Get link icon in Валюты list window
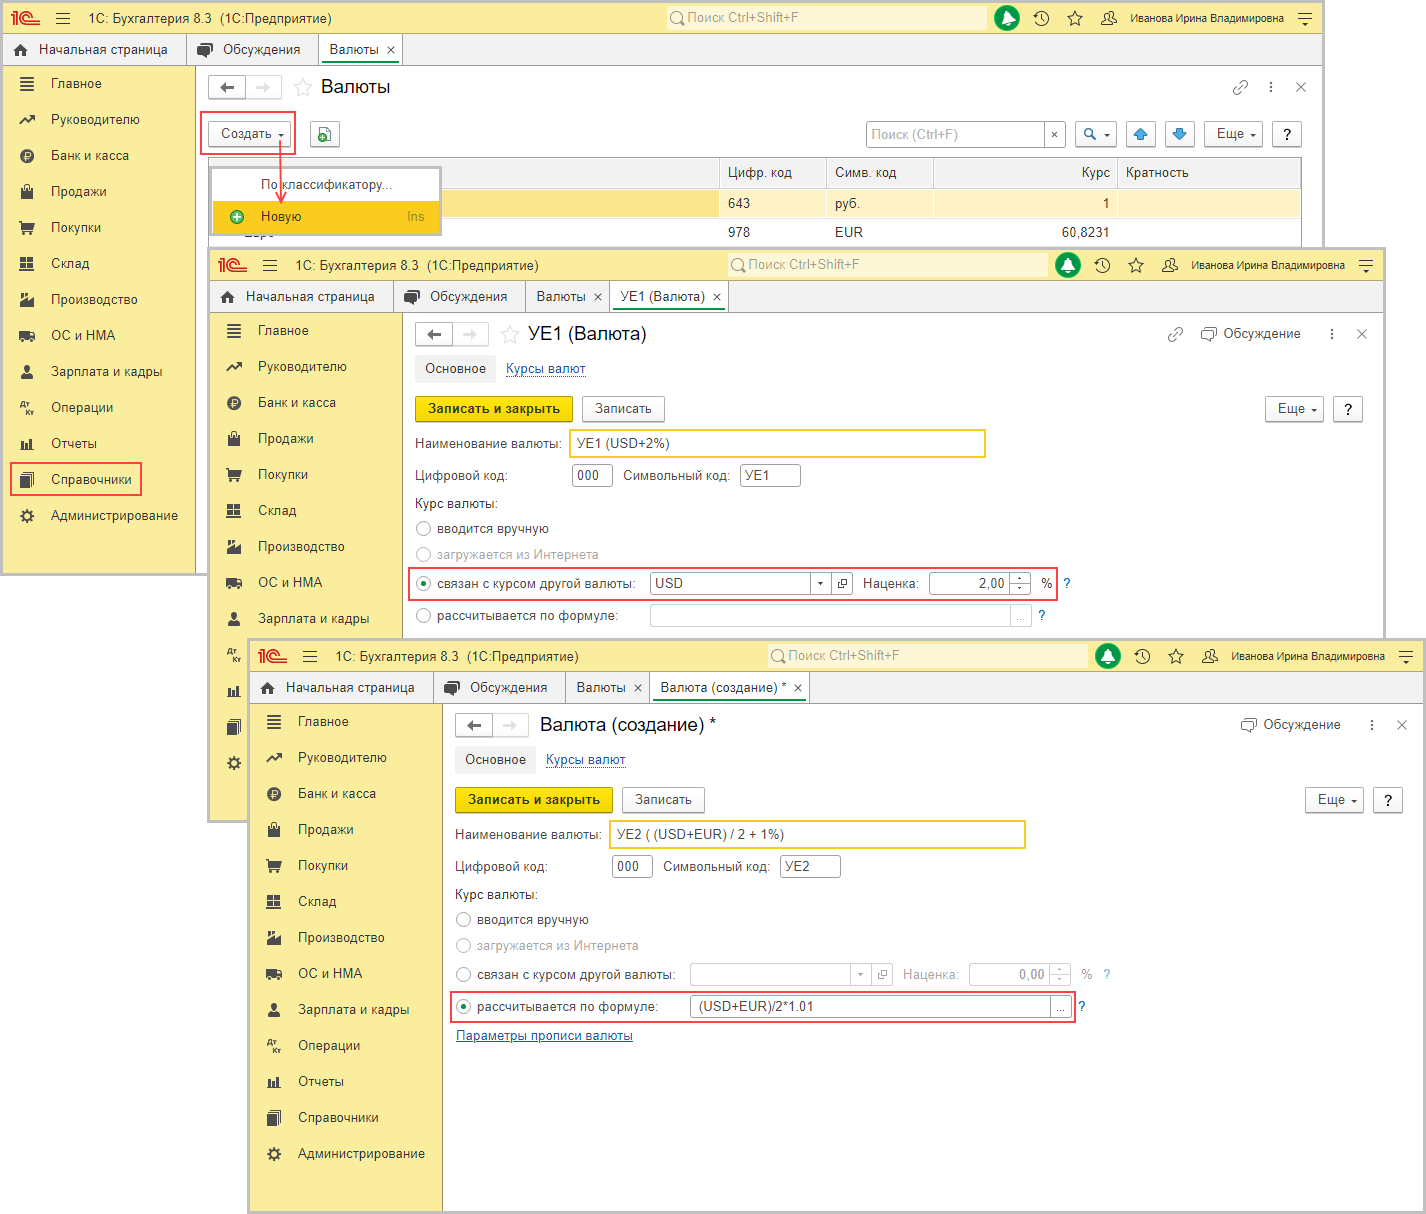Viewport: 1426px width, 1214px height. click(x=1240, y=87)
